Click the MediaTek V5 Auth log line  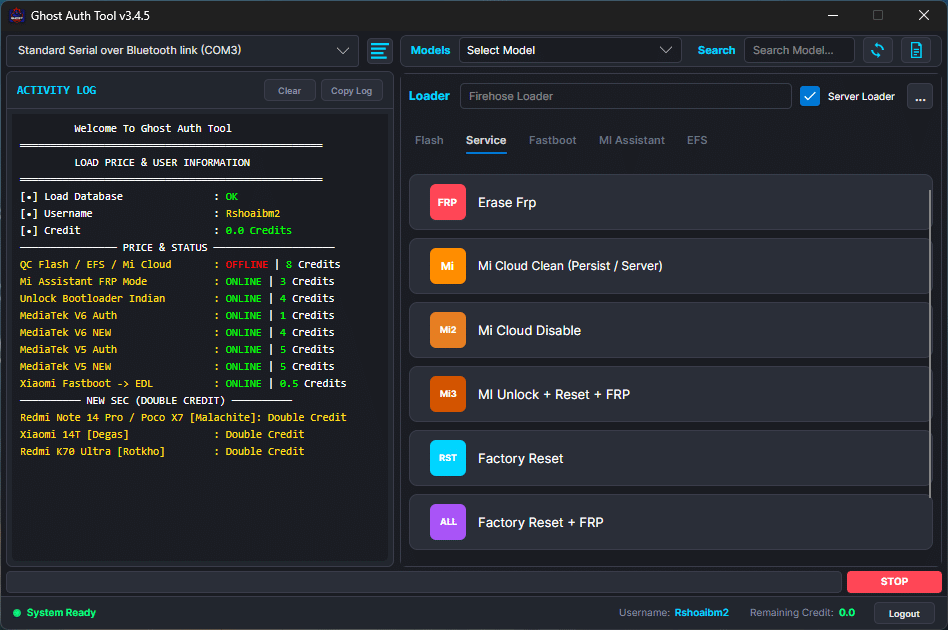[x=177, y=349]
